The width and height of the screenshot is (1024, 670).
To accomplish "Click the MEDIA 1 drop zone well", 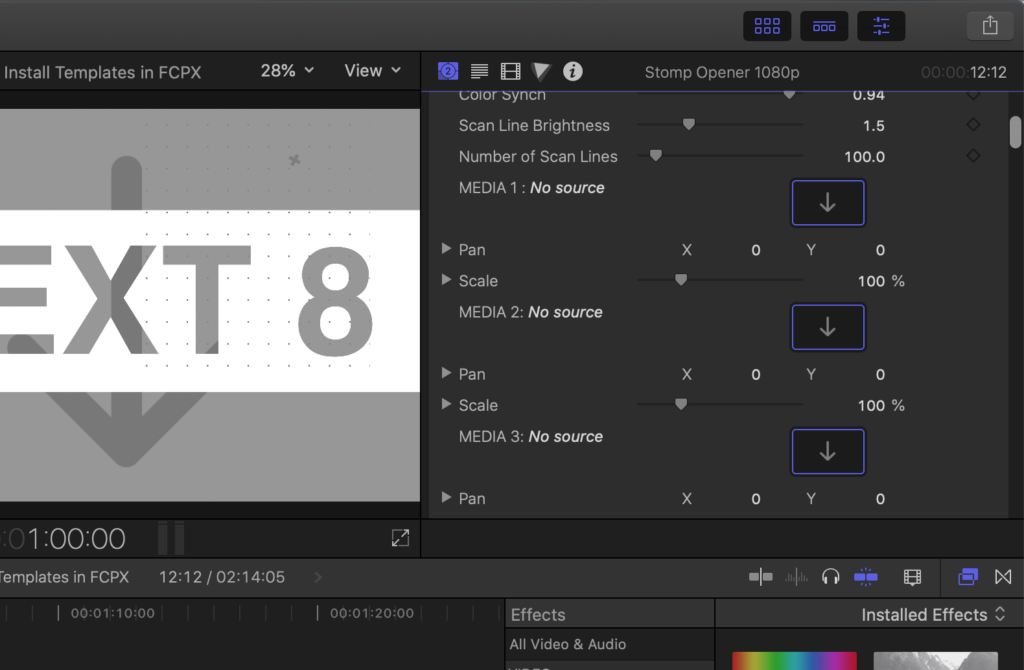I will click(827, 202).
